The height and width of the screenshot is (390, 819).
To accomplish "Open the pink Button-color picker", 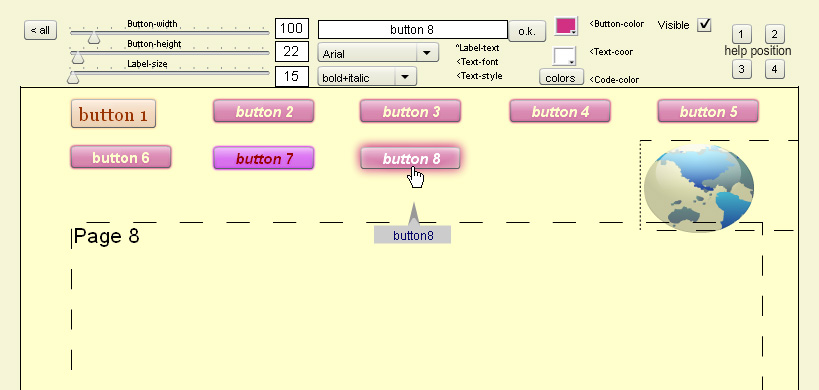I will coord(566,26).
